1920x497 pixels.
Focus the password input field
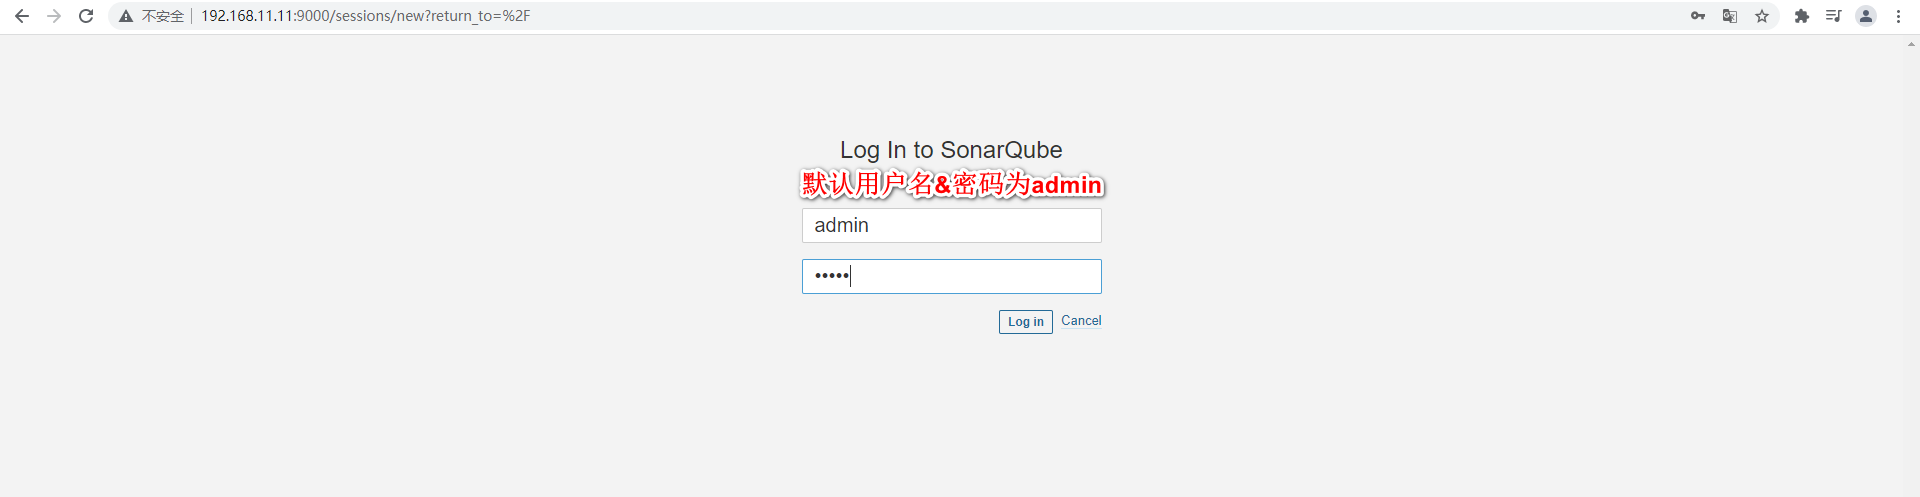[x=952, y=276]
